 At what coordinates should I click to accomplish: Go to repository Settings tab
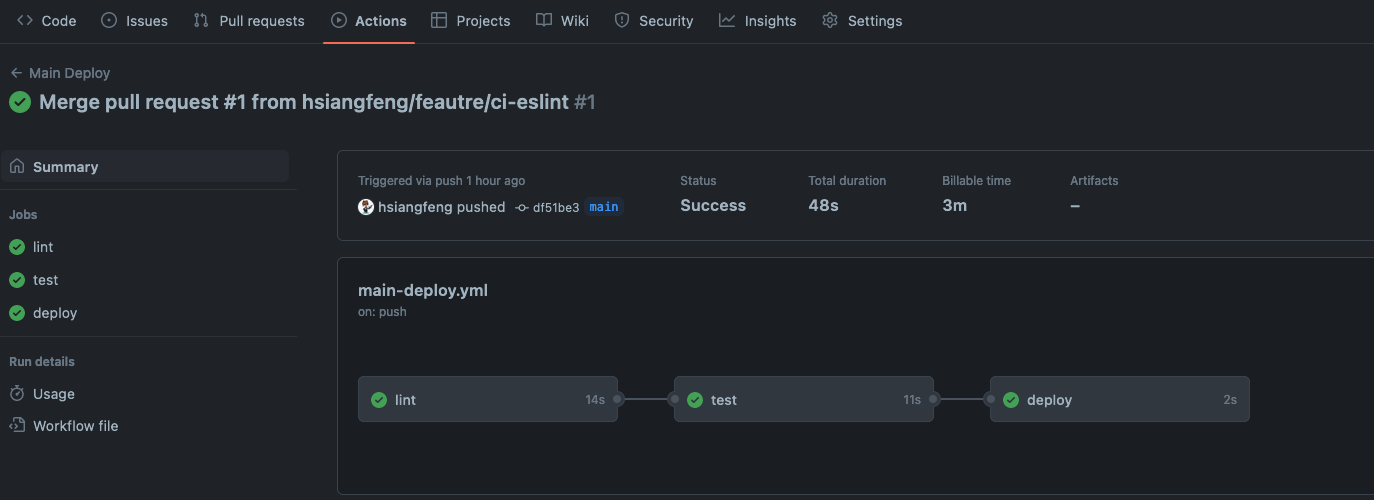point(862,21)
